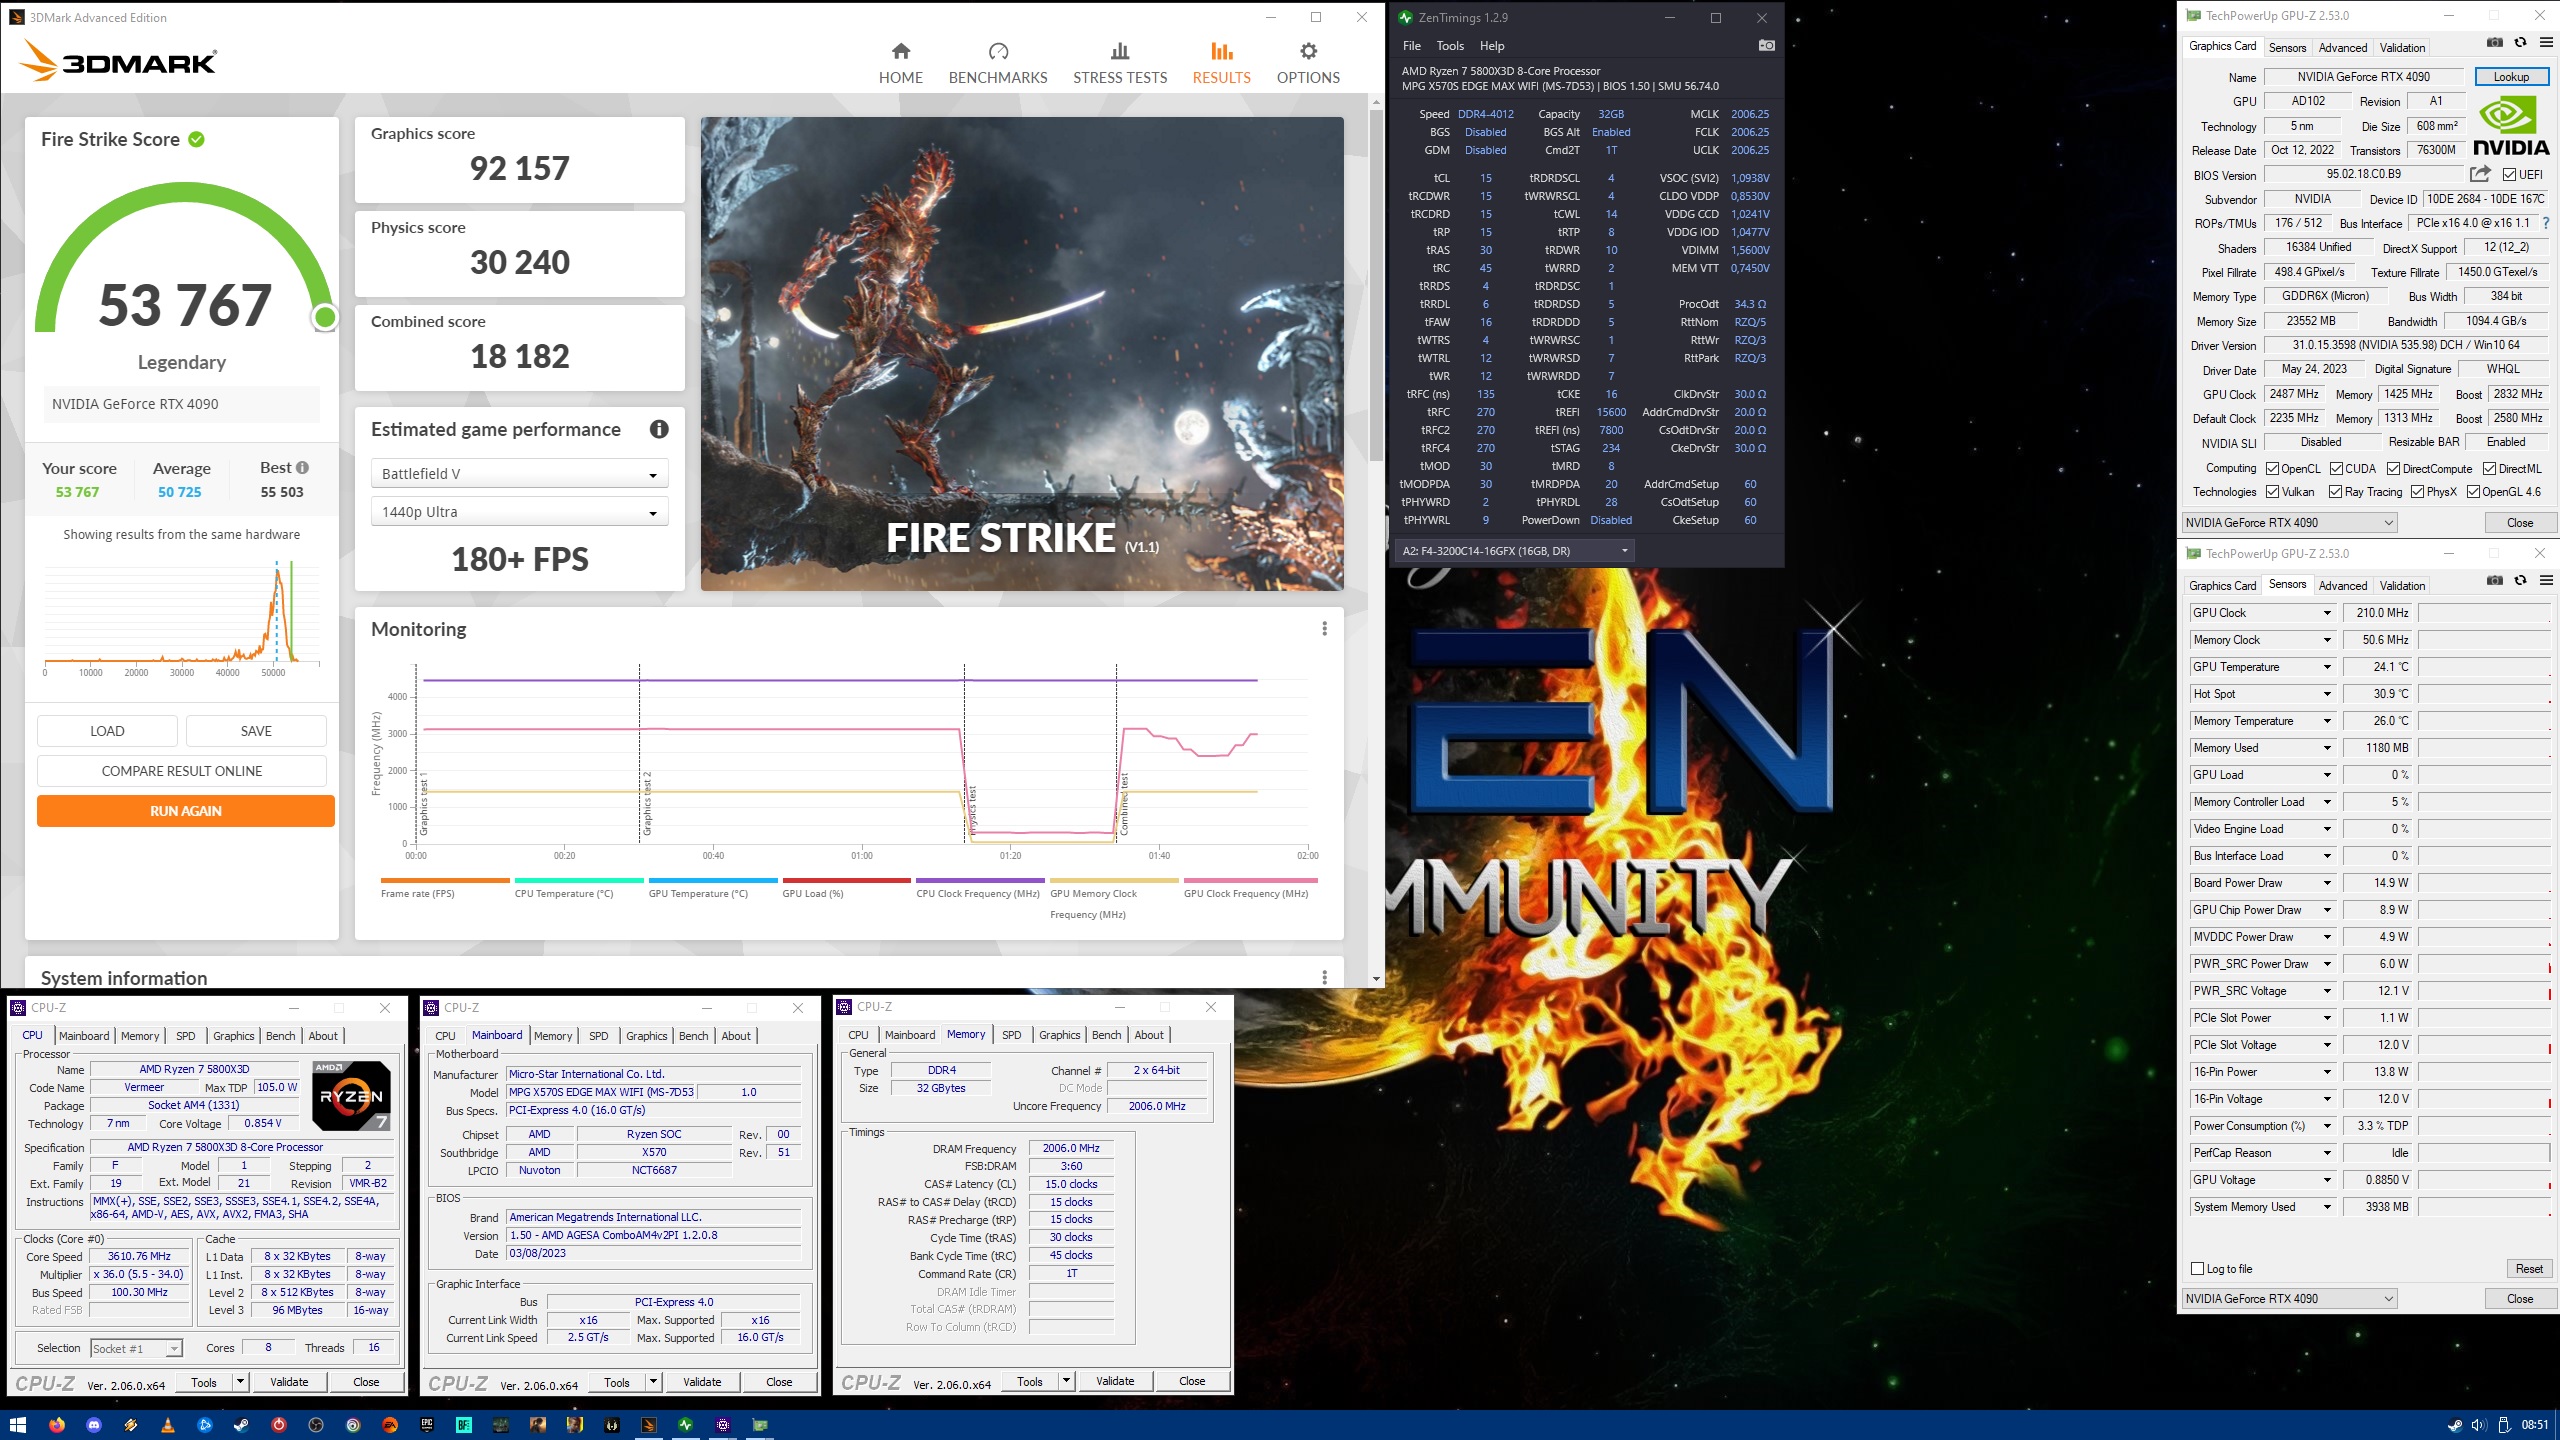Open Discord from the taskbar
2560x1440 pixels.
point(94,1425)
